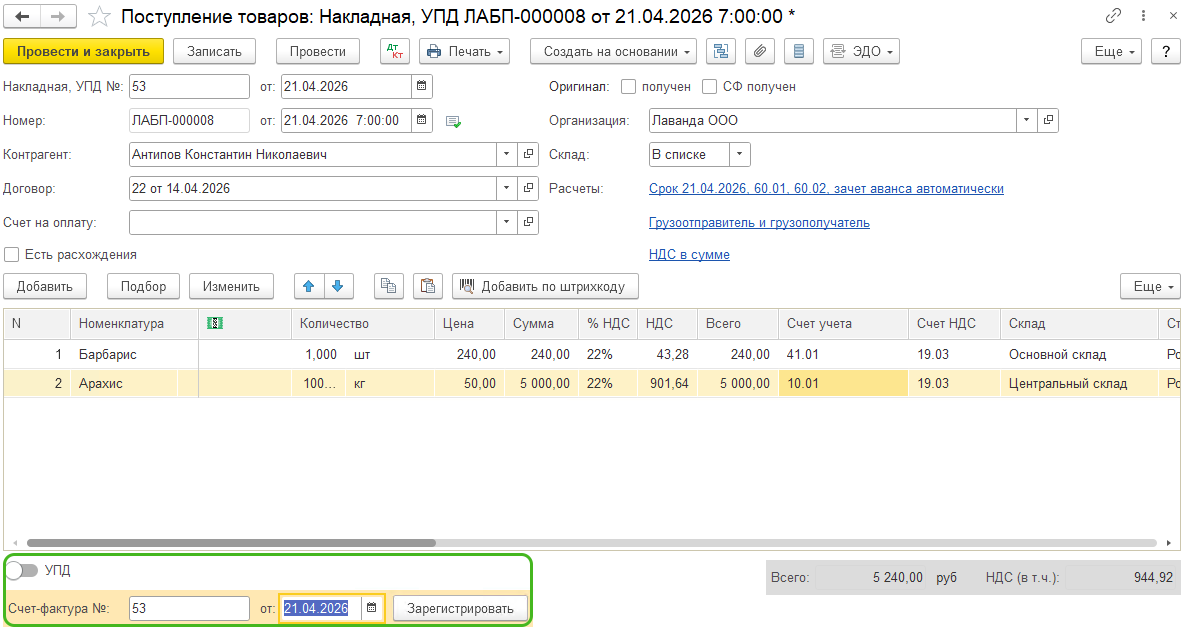Screen dimensions: 1185x630
Task: Click the Изменить button
Action: click(x=231, y=286)
